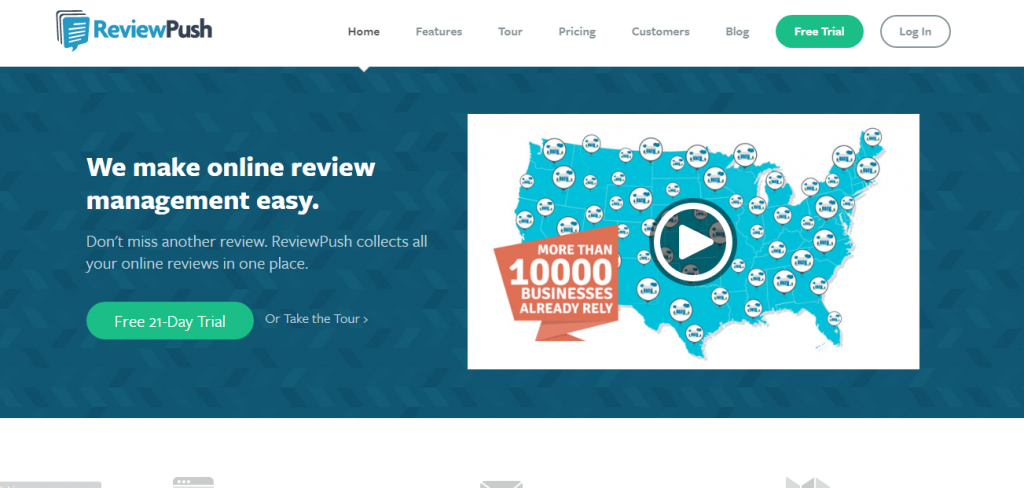
Task: Go to the Features page
Action: (439, 31)
